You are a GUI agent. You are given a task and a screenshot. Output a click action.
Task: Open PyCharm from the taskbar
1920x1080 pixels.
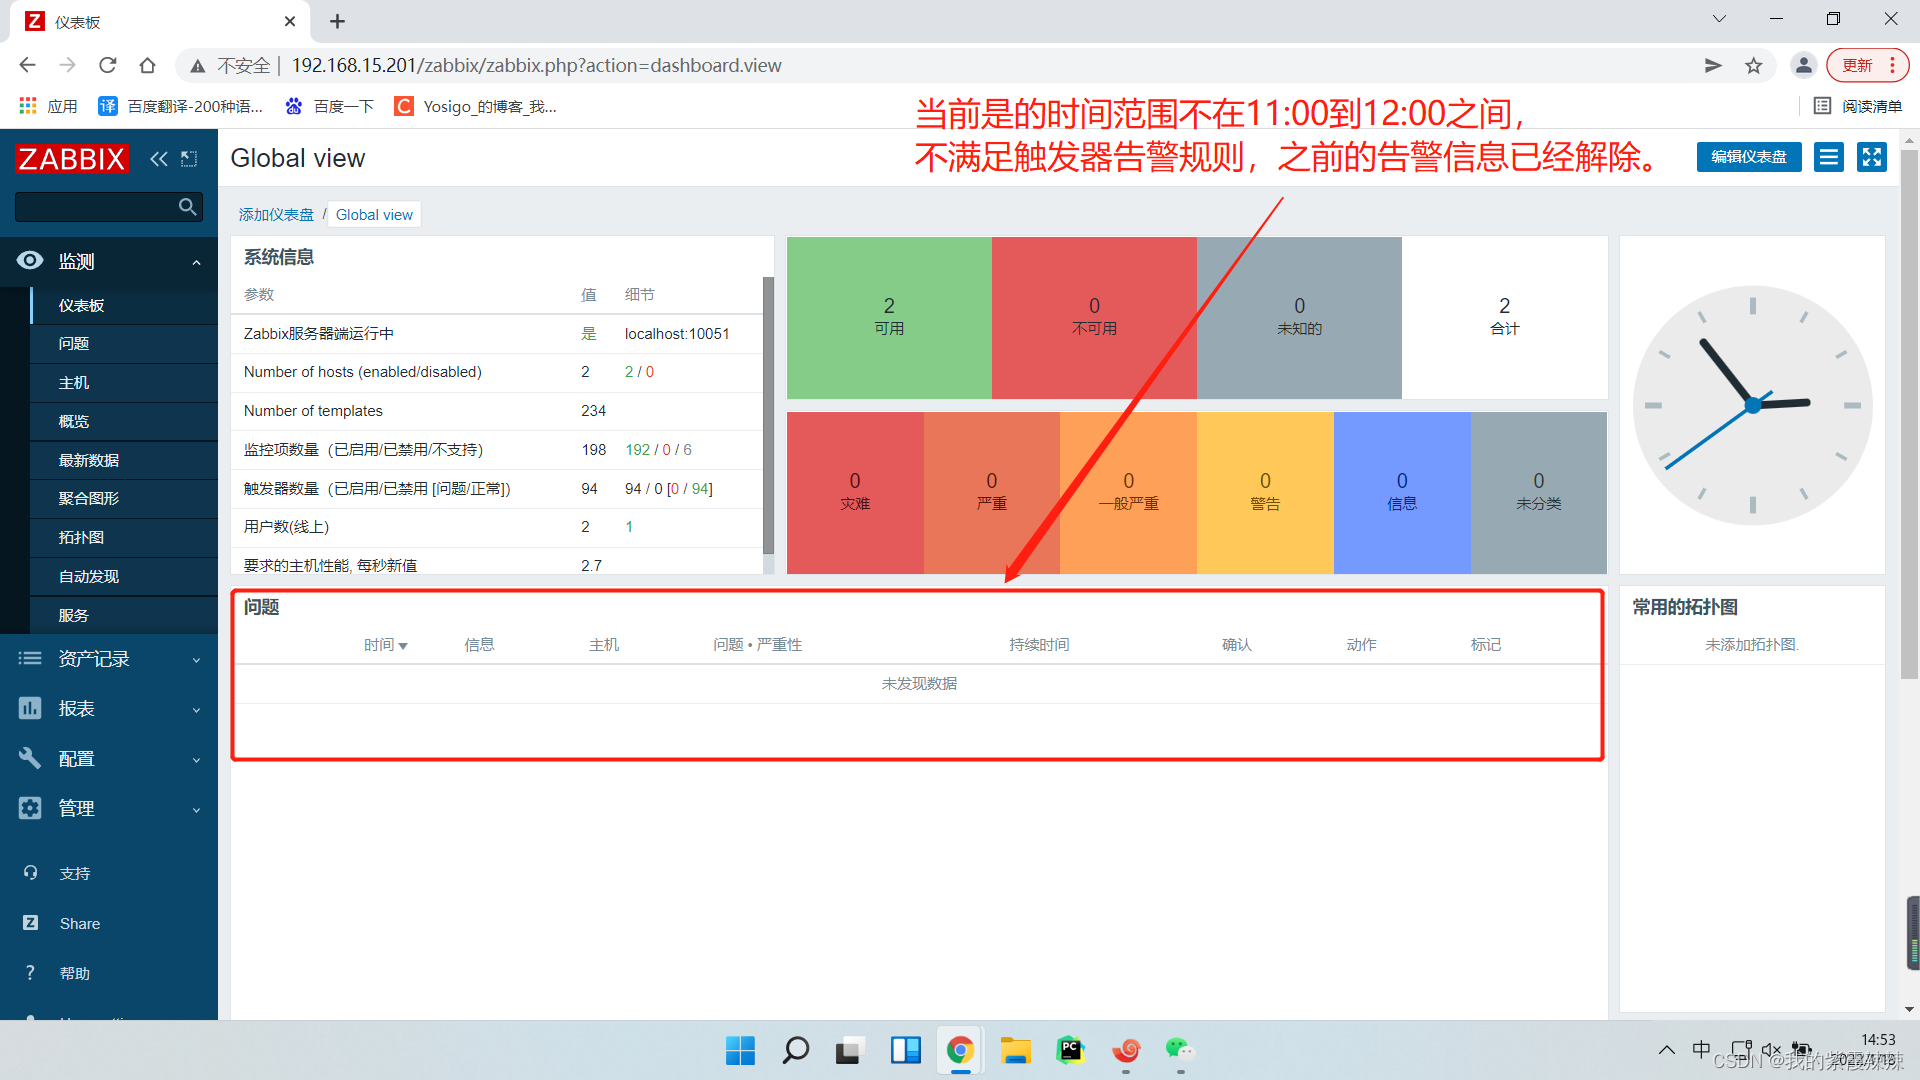tap(1071, 1050)
